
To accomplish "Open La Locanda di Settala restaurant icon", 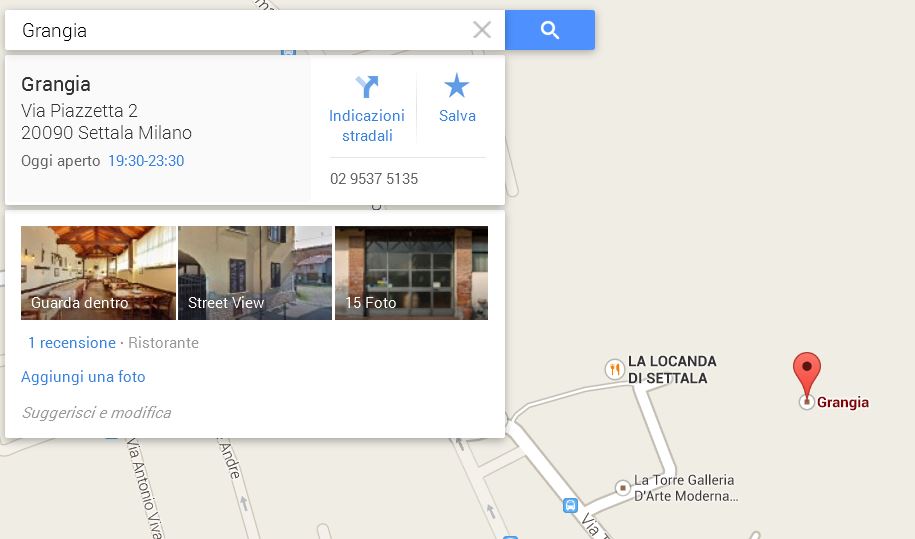I will tap(614, 369).
